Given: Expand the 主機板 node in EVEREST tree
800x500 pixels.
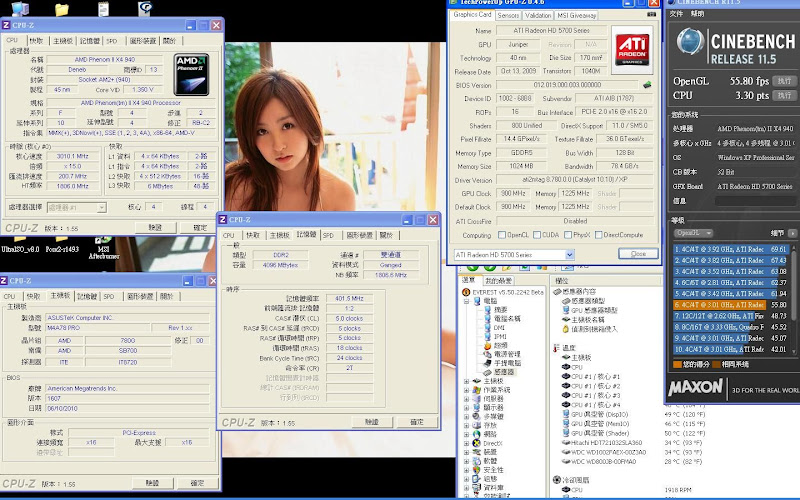Looking at the screenshot, I should [466, 381].
